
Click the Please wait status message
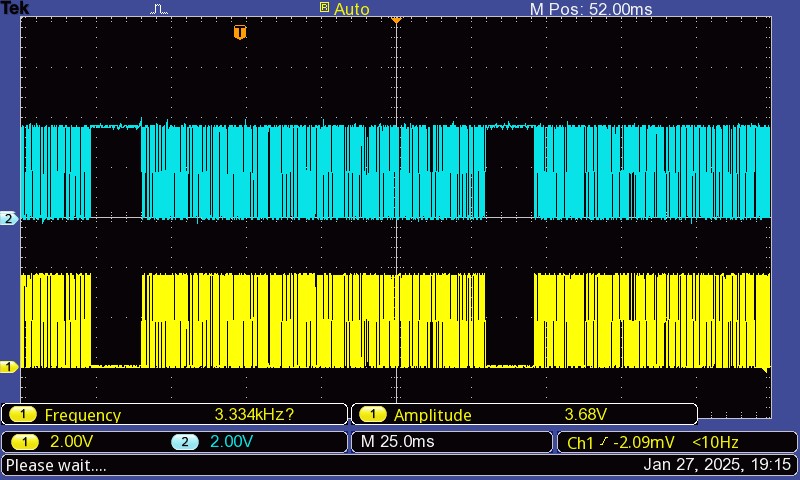point(56,465)
